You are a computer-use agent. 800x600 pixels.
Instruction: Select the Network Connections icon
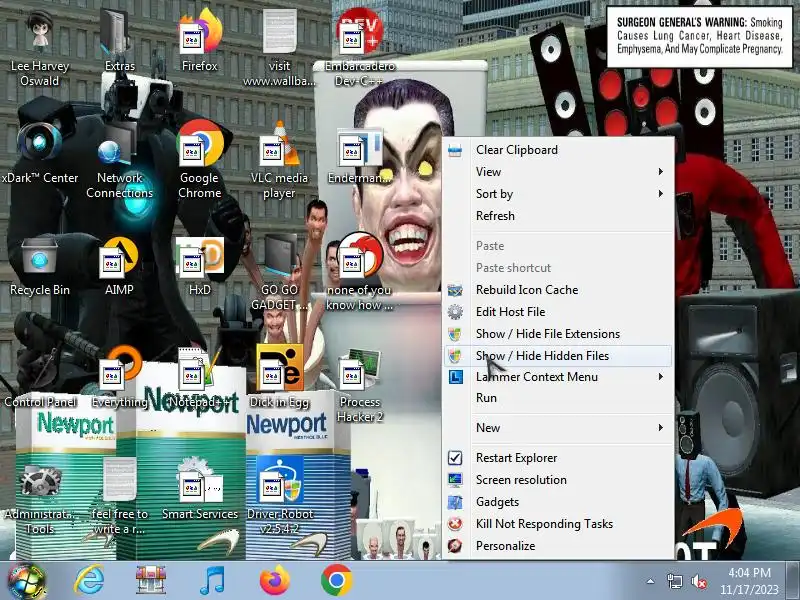(119, 162)
